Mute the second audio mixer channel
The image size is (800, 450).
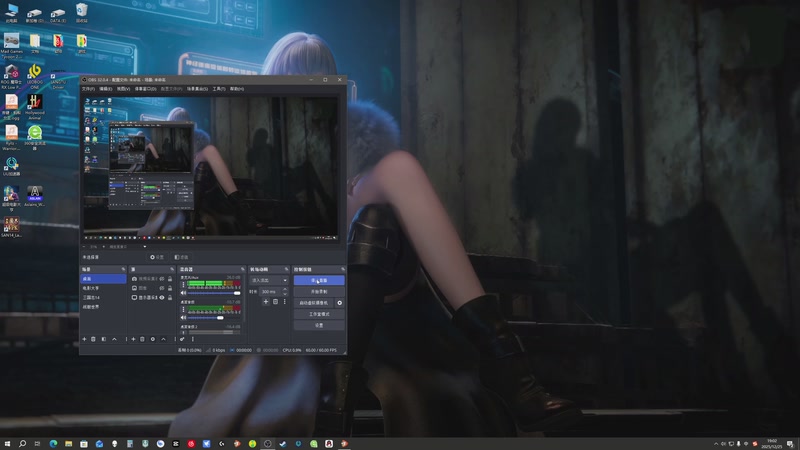point(183,317)
